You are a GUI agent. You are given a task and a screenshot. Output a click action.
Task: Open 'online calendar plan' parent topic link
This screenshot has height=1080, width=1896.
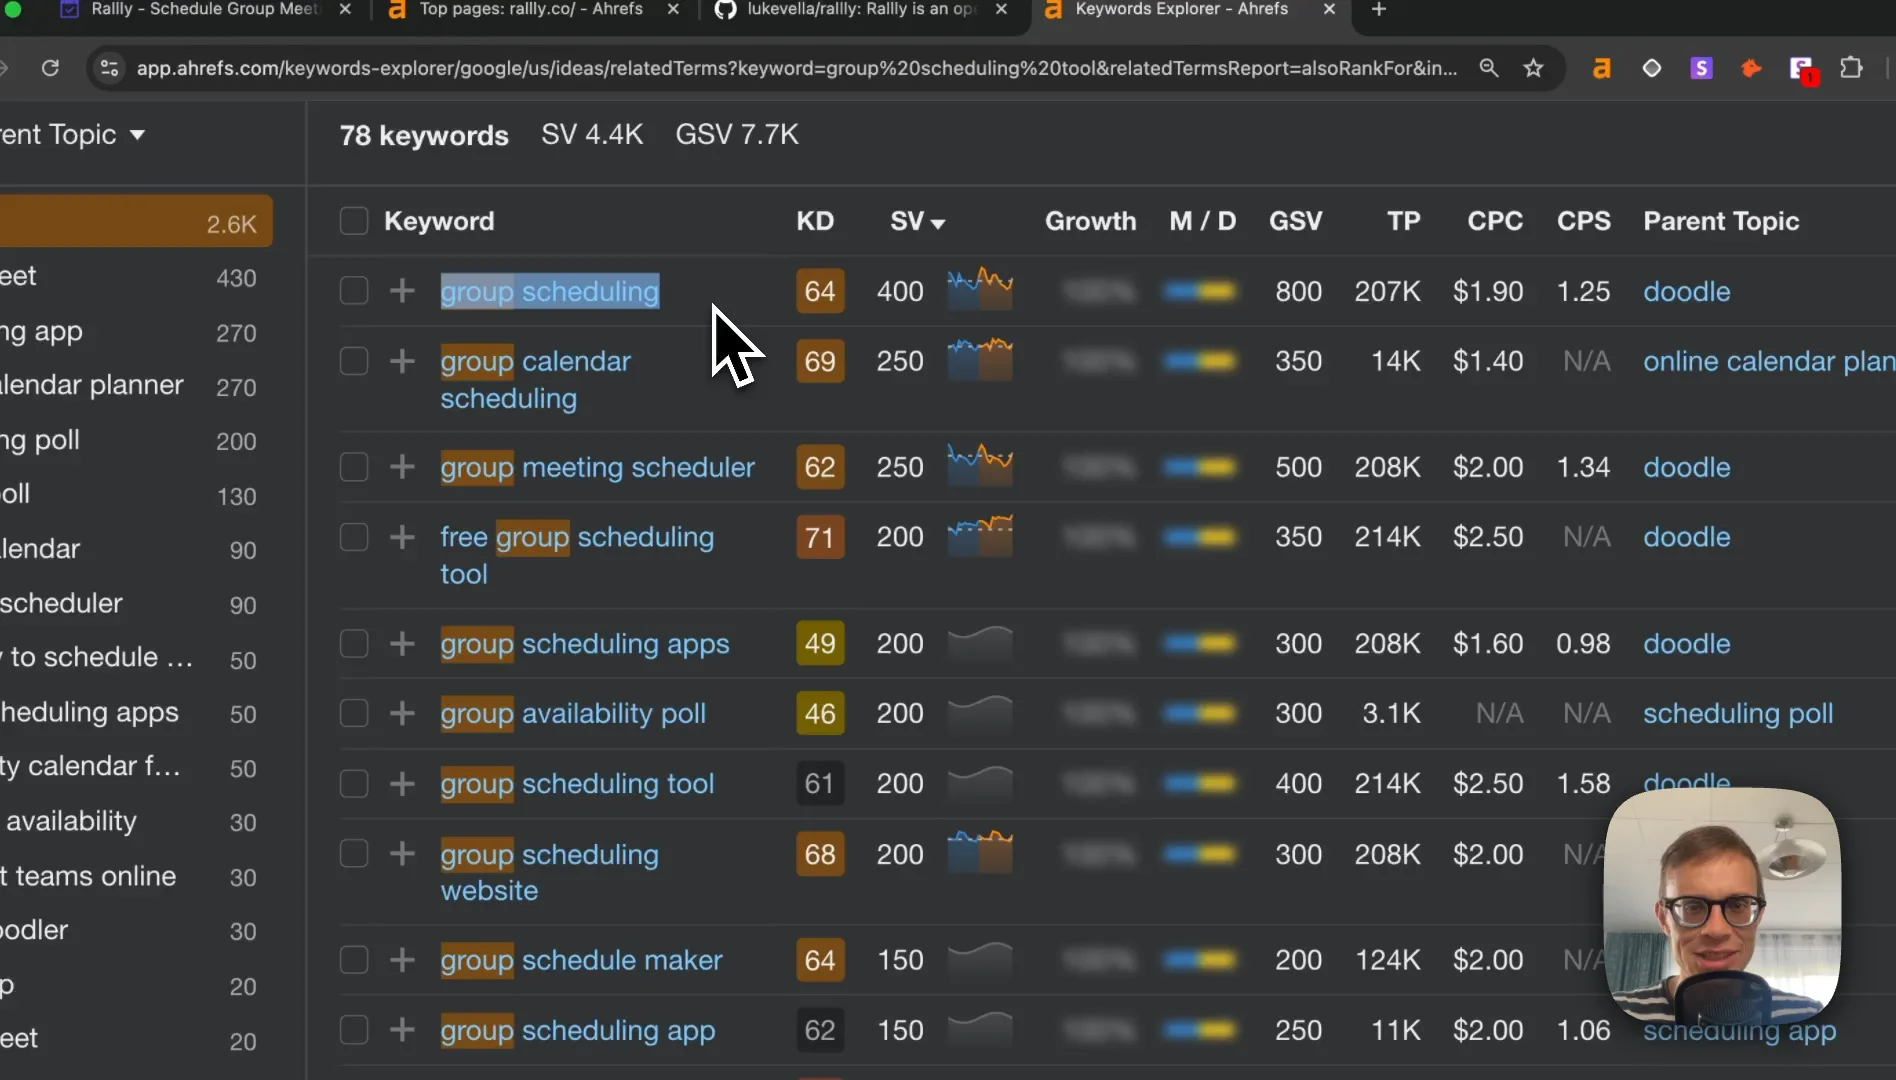[1769, 361]
